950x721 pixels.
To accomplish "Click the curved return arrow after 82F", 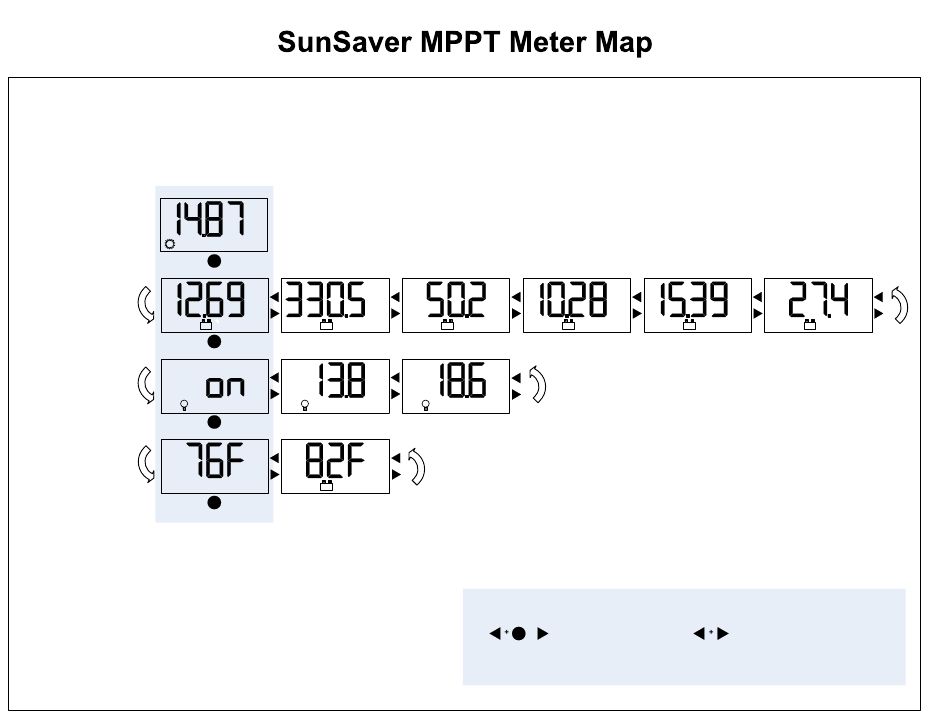I will click(416, 467).
